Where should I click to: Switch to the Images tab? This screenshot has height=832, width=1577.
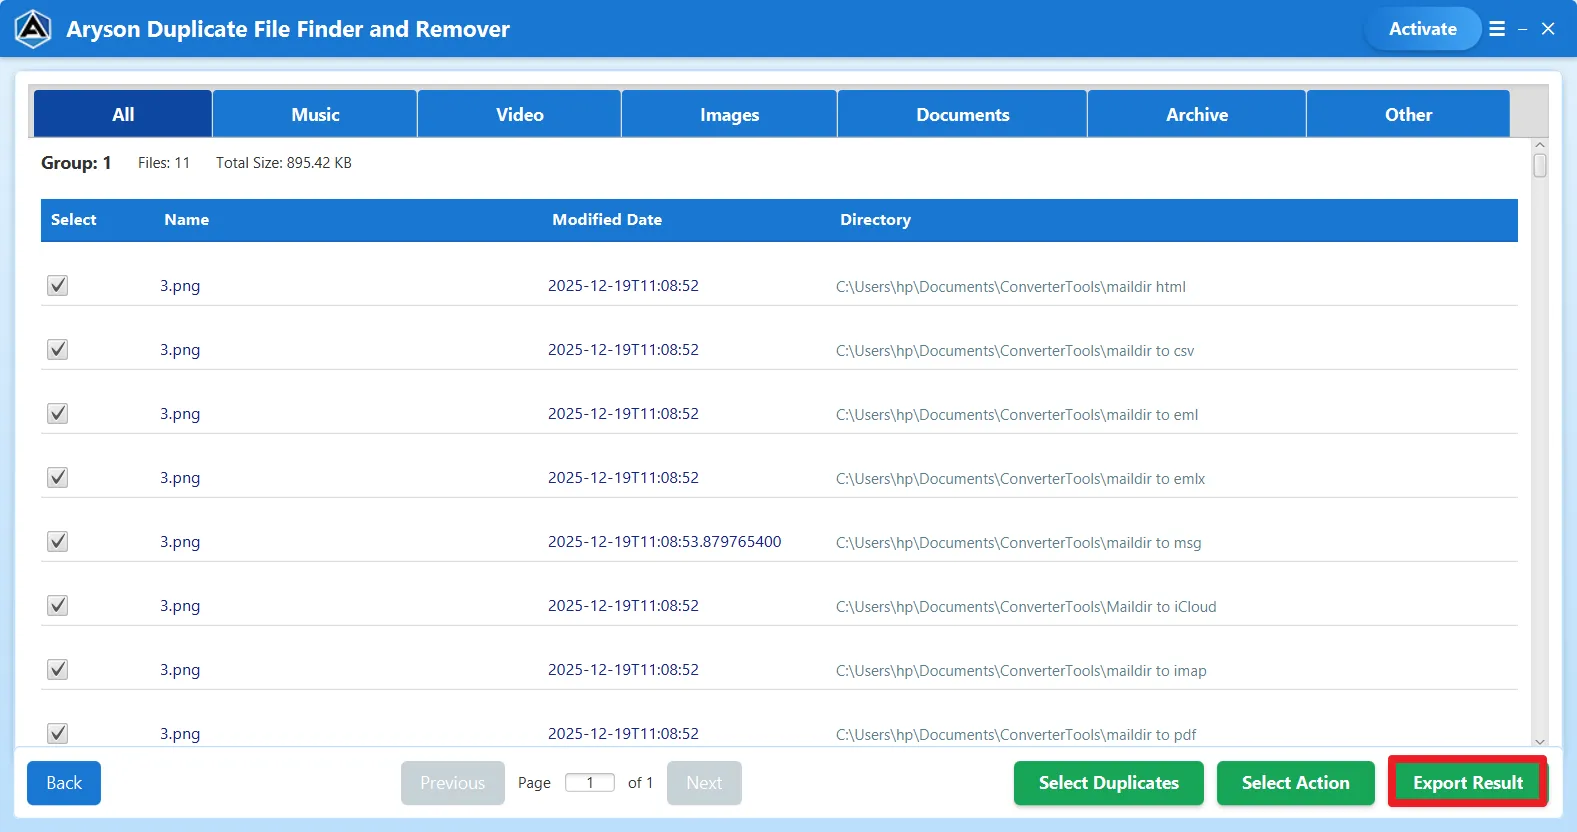click(729, 115)
